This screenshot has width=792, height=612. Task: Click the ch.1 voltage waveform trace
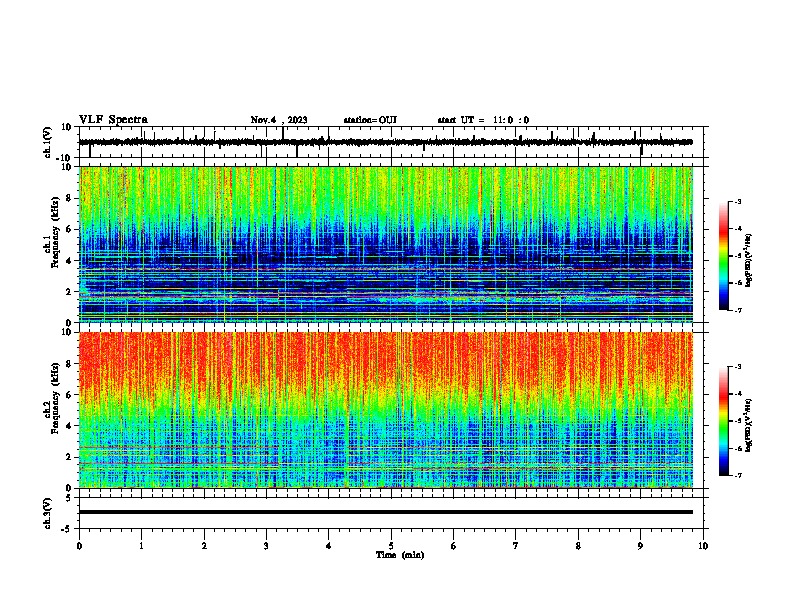click(386, 142)
